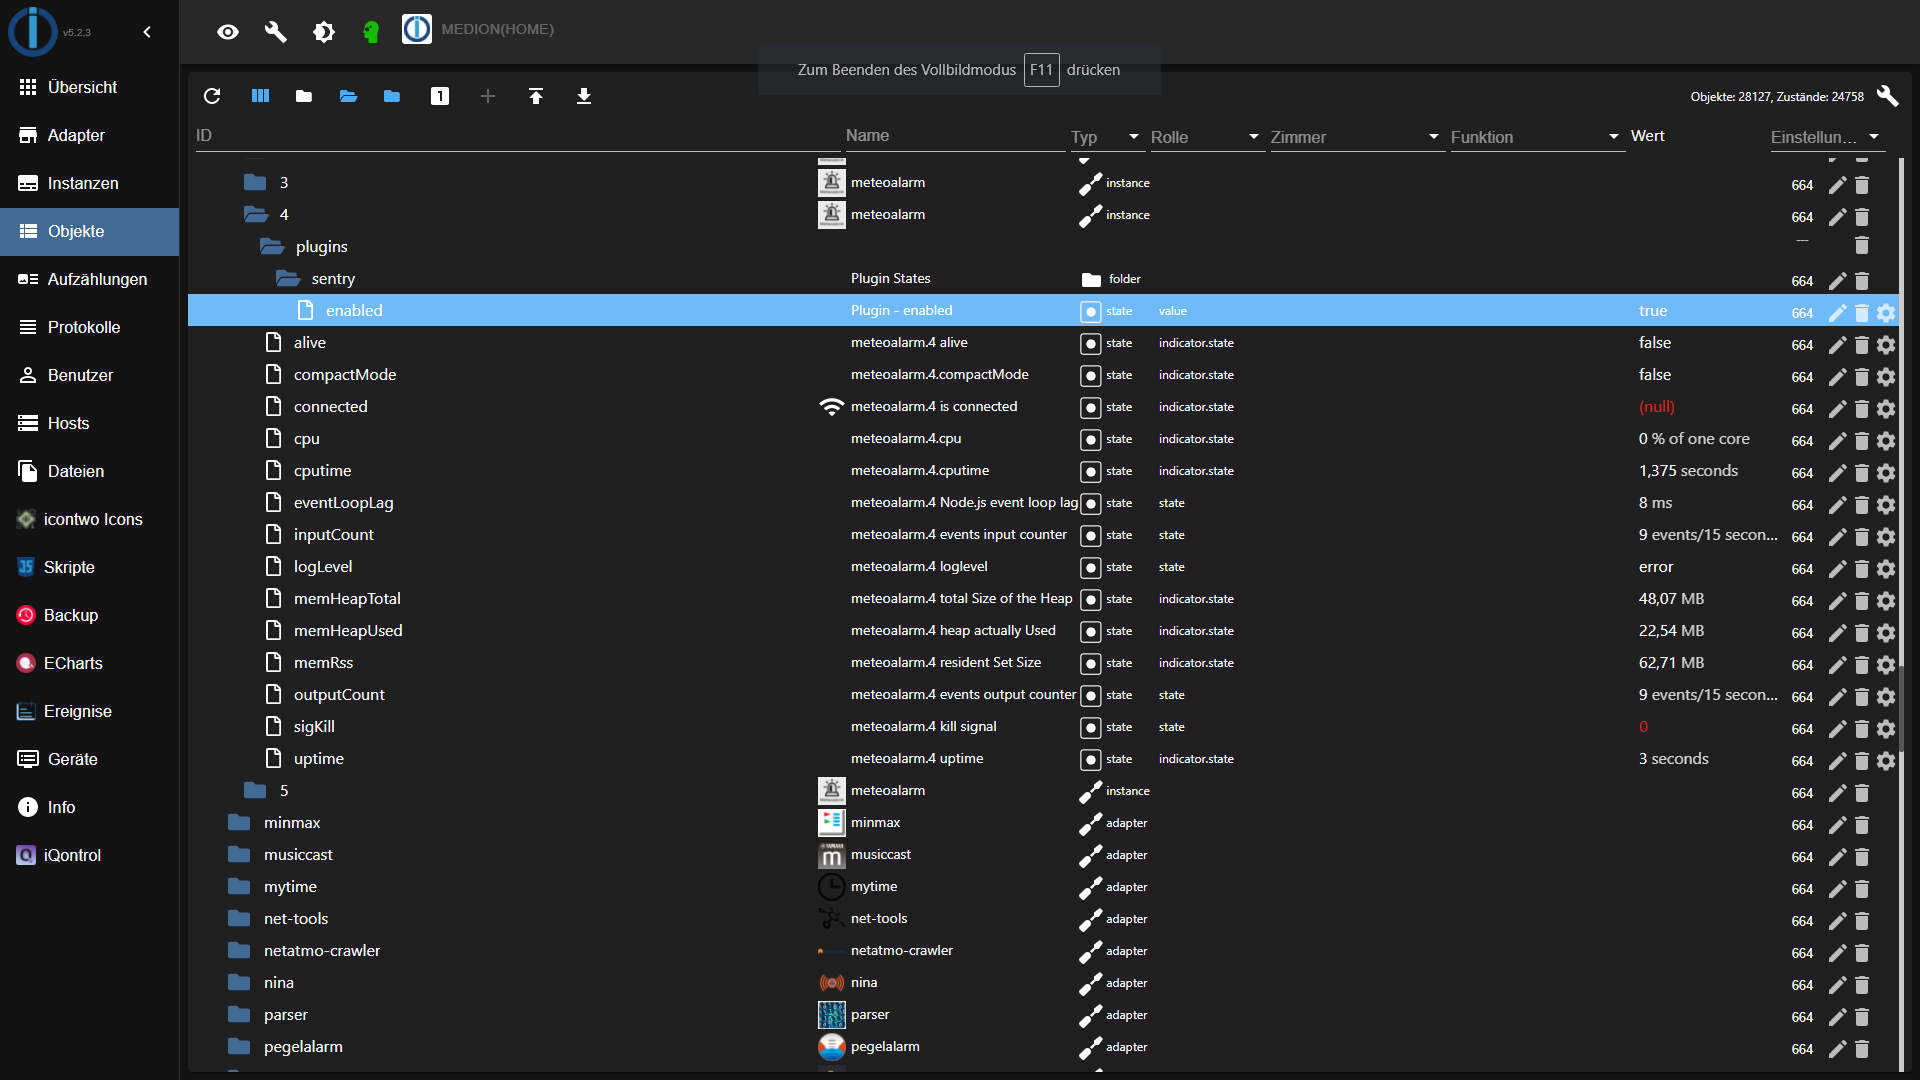Click the add new object plus icon

point(488,96)
